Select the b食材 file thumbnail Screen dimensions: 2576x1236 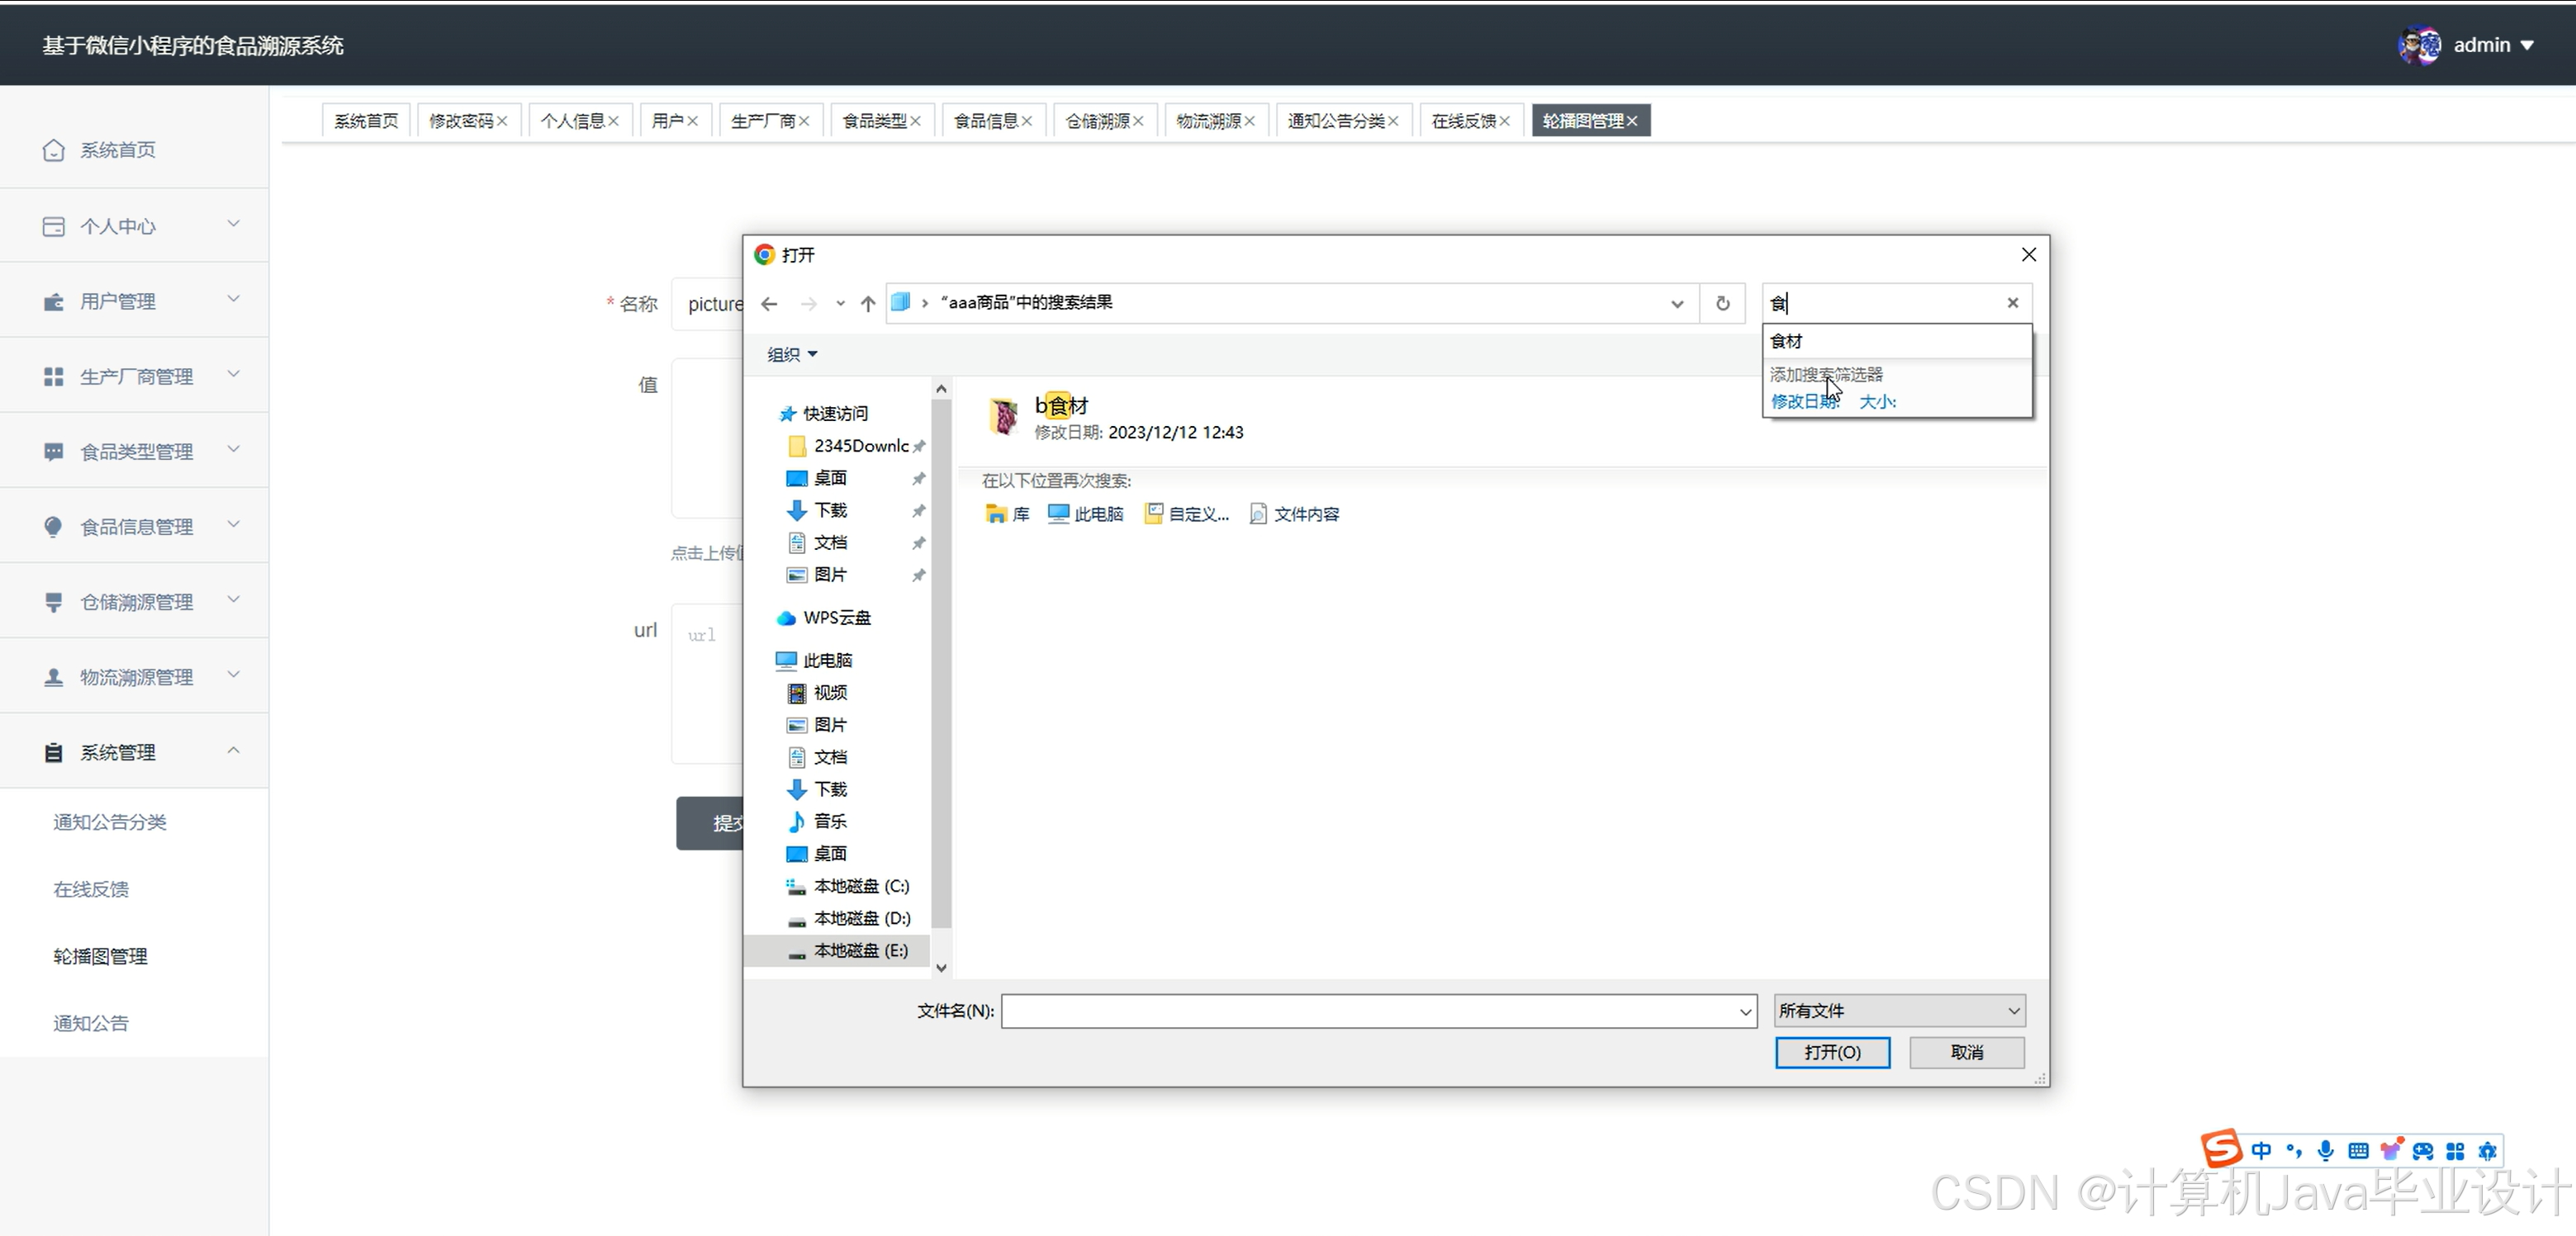1003,417
